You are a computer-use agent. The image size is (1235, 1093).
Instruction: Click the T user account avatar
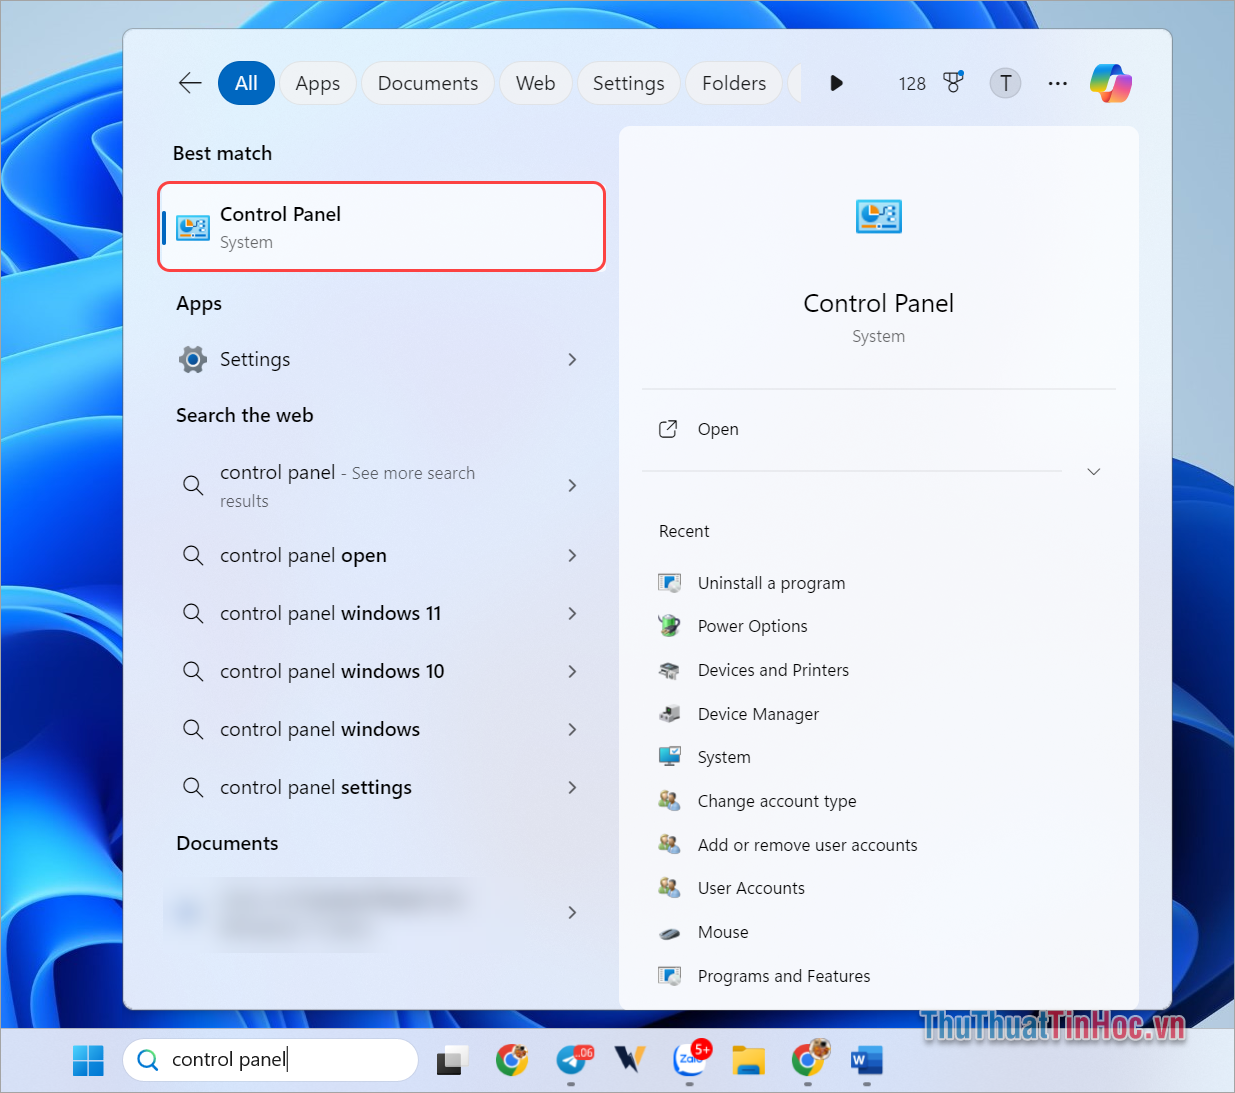click(x=1005, y=83)
